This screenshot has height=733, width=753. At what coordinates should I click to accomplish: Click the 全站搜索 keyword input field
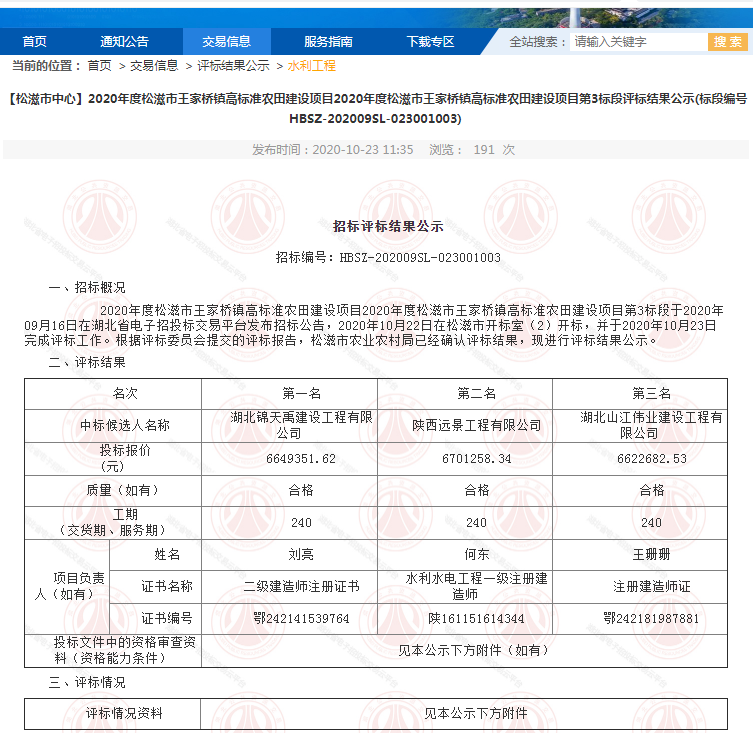pyautogui.click(x=636, y=42)
